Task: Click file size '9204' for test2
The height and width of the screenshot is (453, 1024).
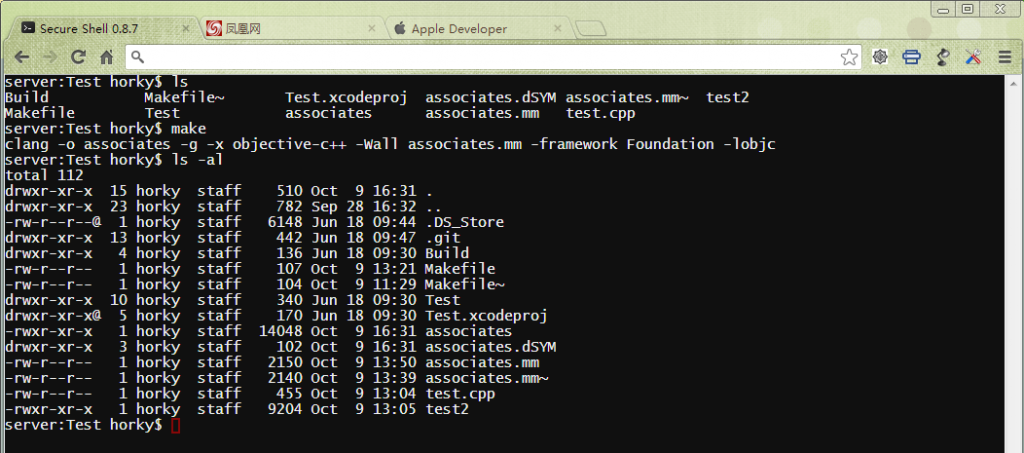Action: tap(285, 410)
